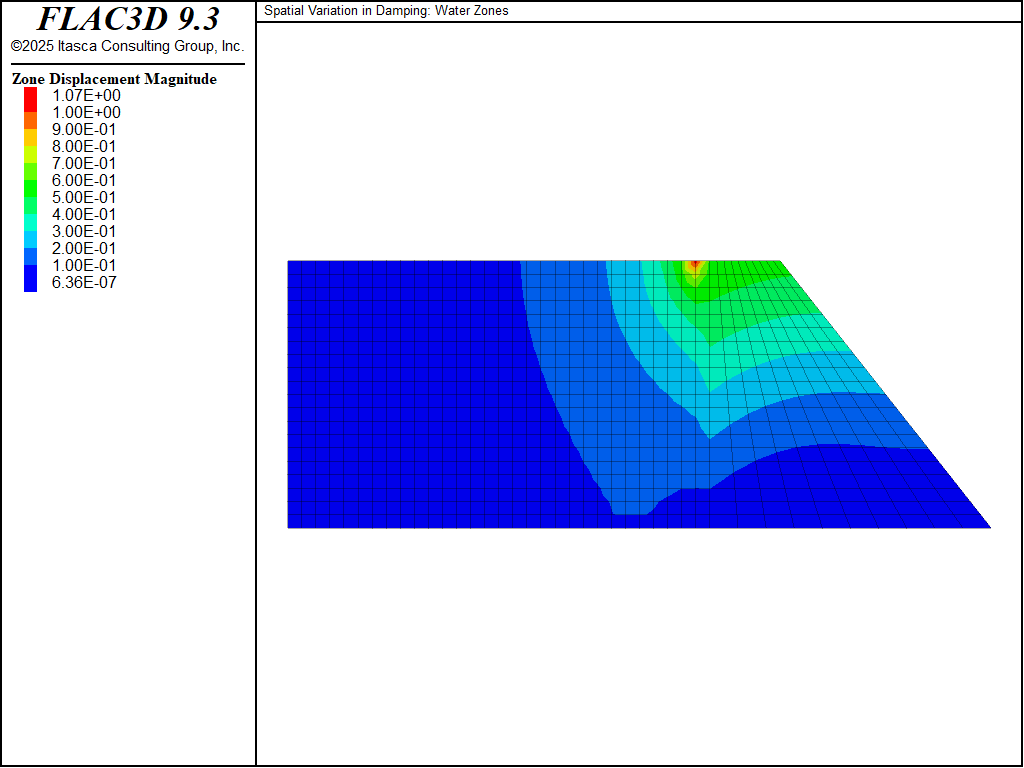Click the Zone Displacement Magnitude legend heading

coord(114,79)
